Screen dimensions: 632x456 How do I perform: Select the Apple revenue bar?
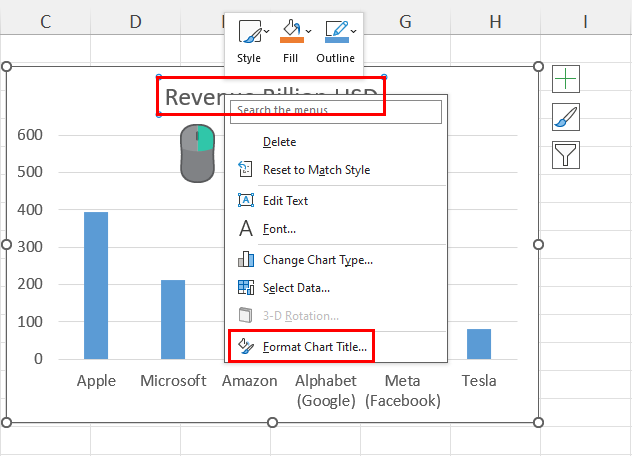click(x=96, y=285)
